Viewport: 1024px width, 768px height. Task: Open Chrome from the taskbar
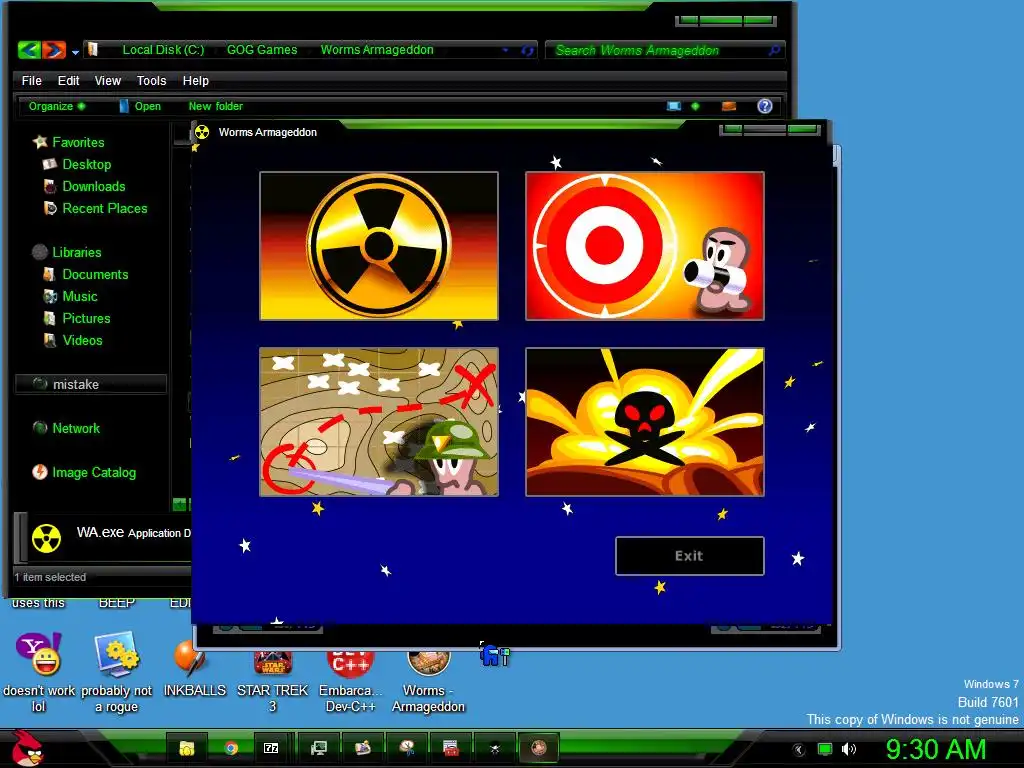click(231, 748)
